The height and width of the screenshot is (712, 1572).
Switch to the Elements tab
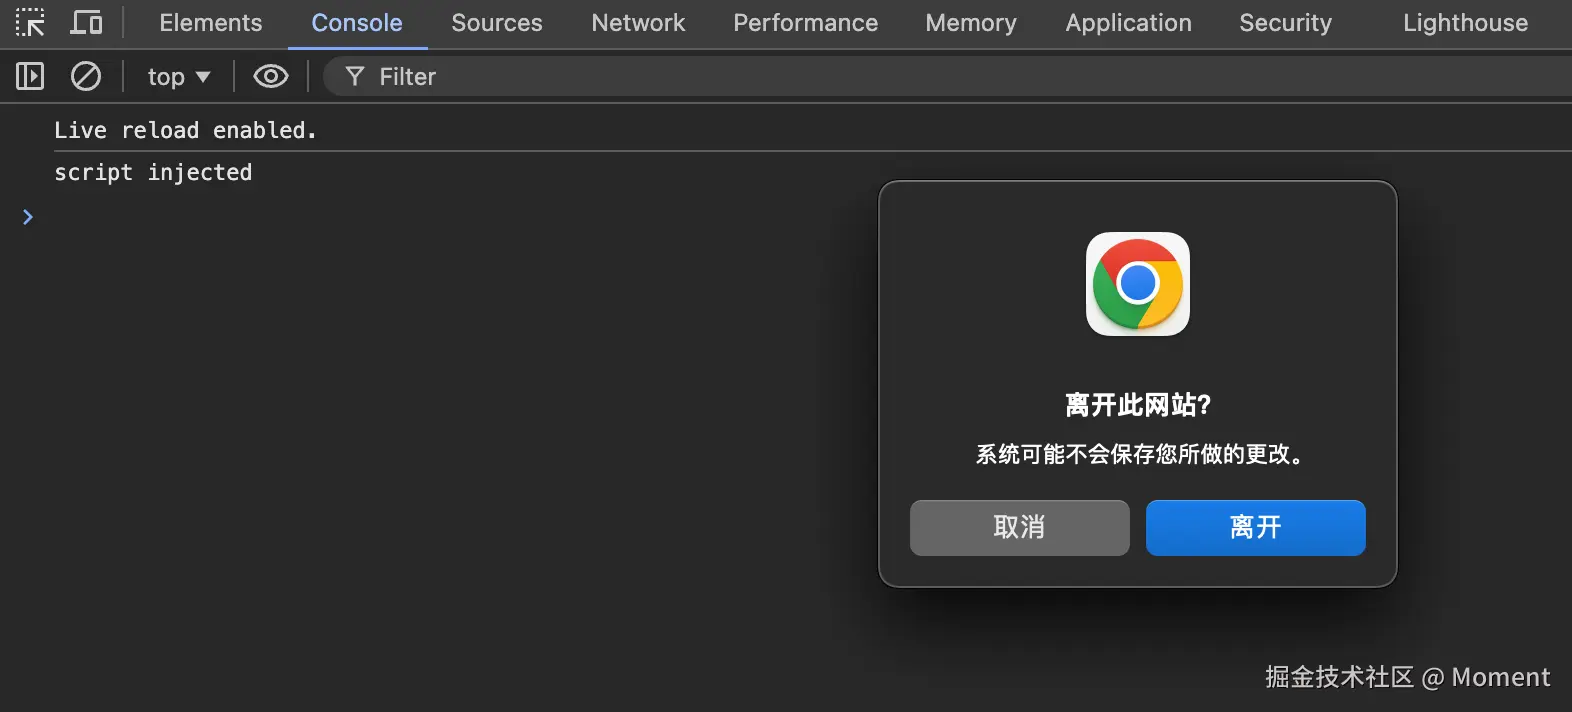(210, 23)
